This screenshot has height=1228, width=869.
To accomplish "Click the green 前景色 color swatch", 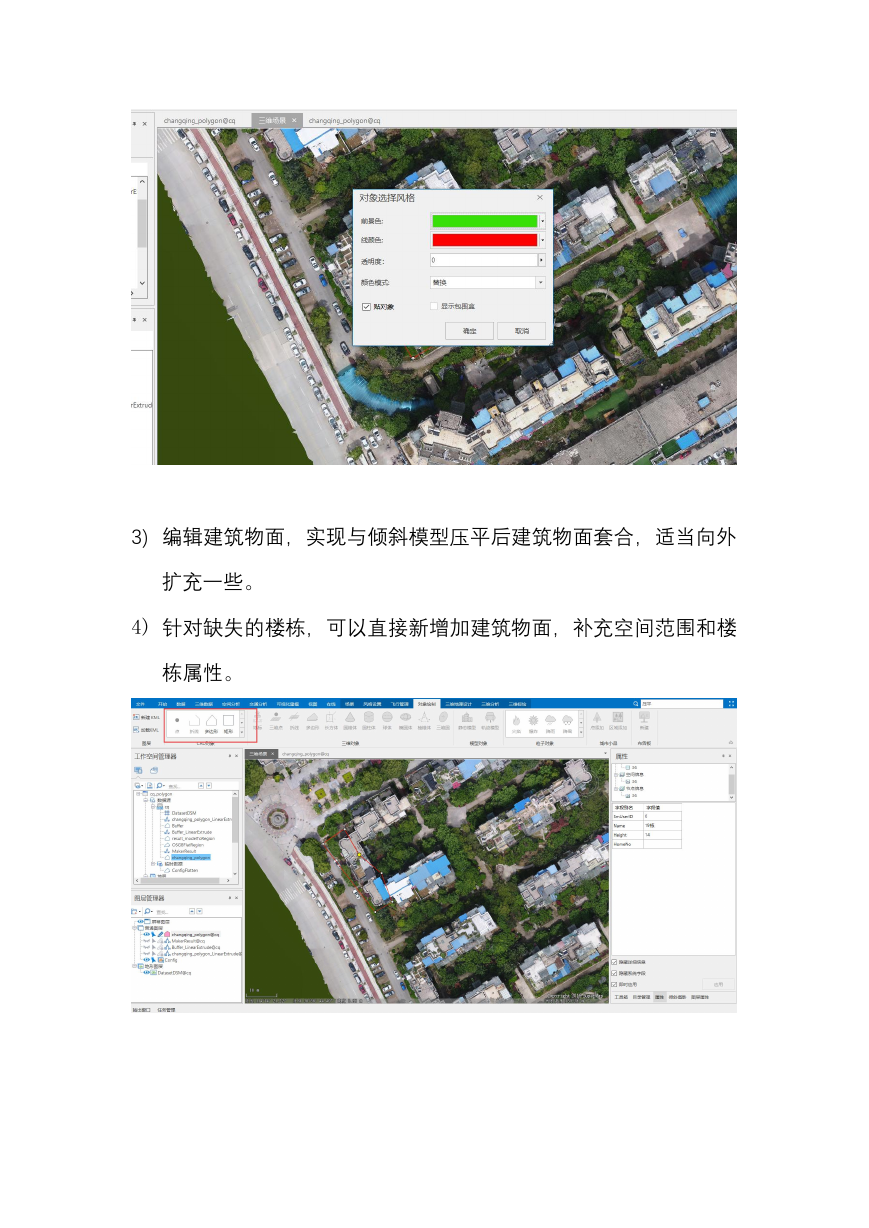I will pos(485,221).
